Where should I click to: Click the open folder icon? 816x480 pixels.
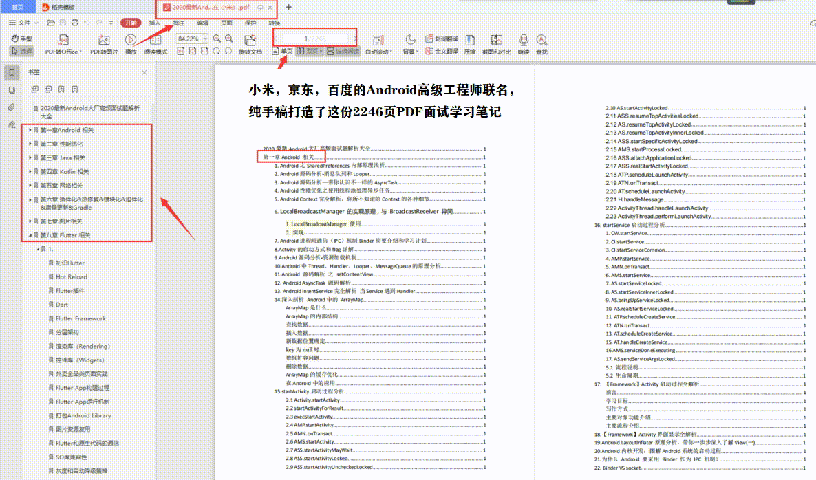point(50,23)
